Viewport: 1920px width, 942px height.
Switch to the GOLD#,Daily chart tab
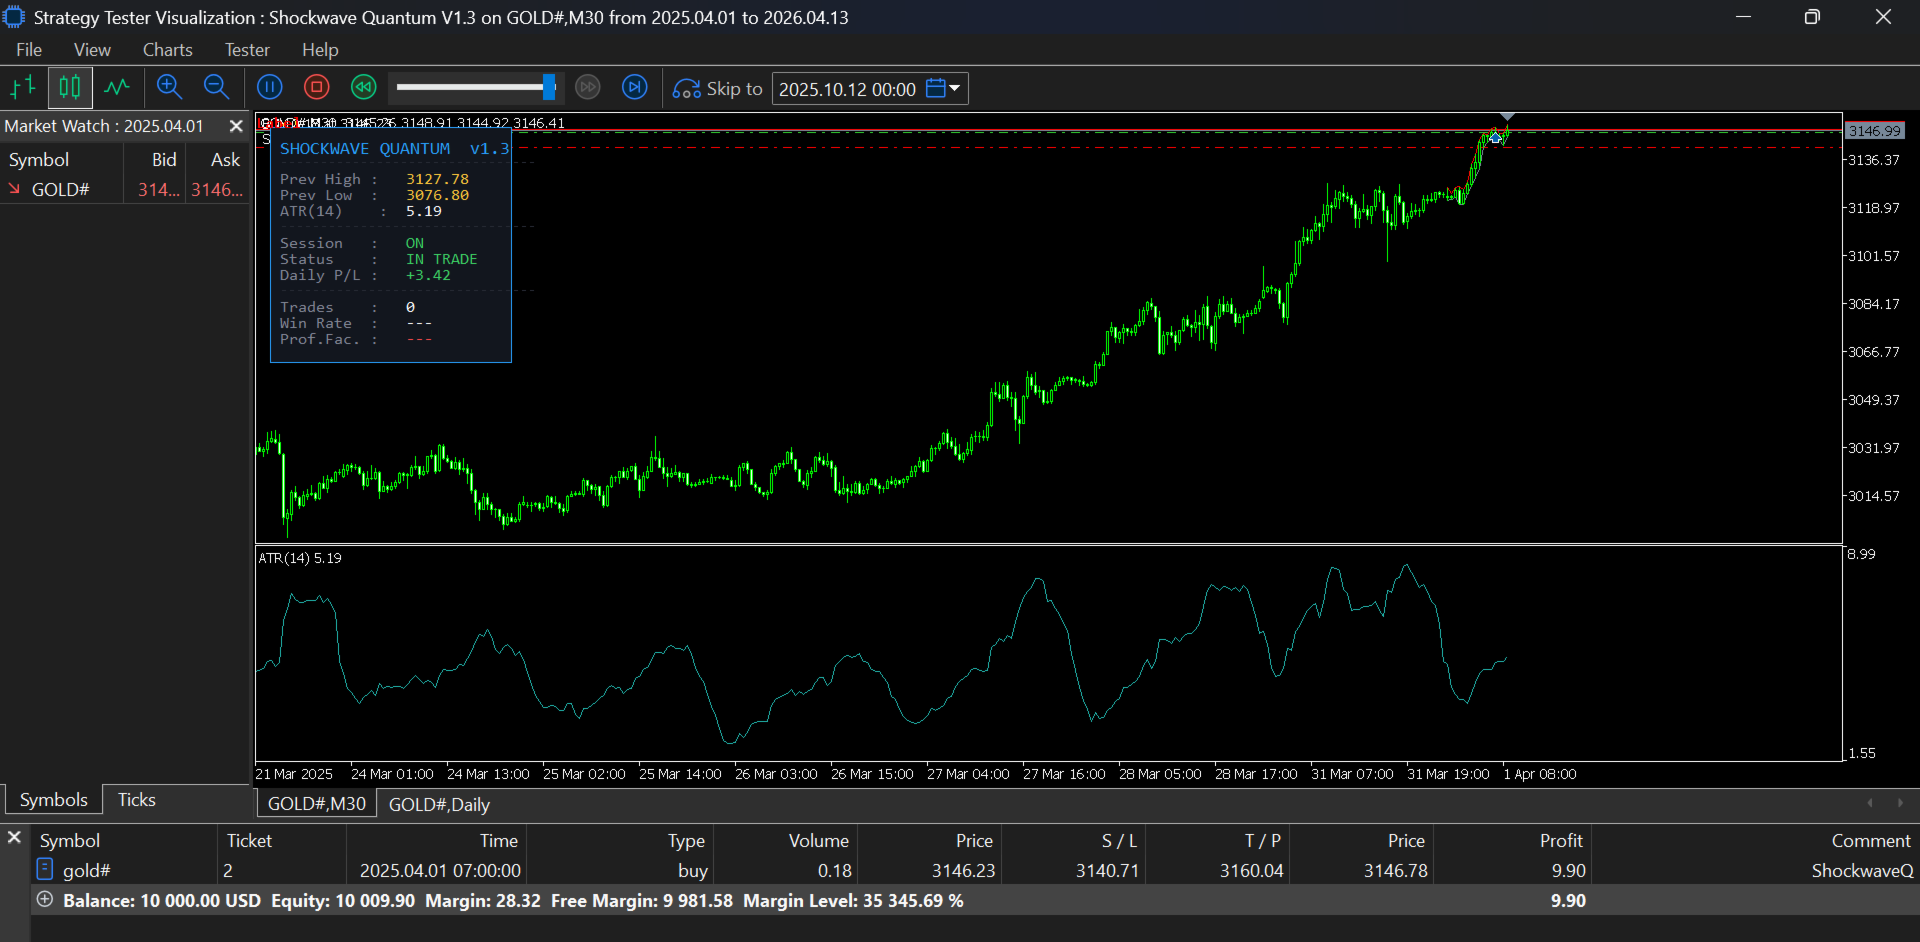point(439,805)
